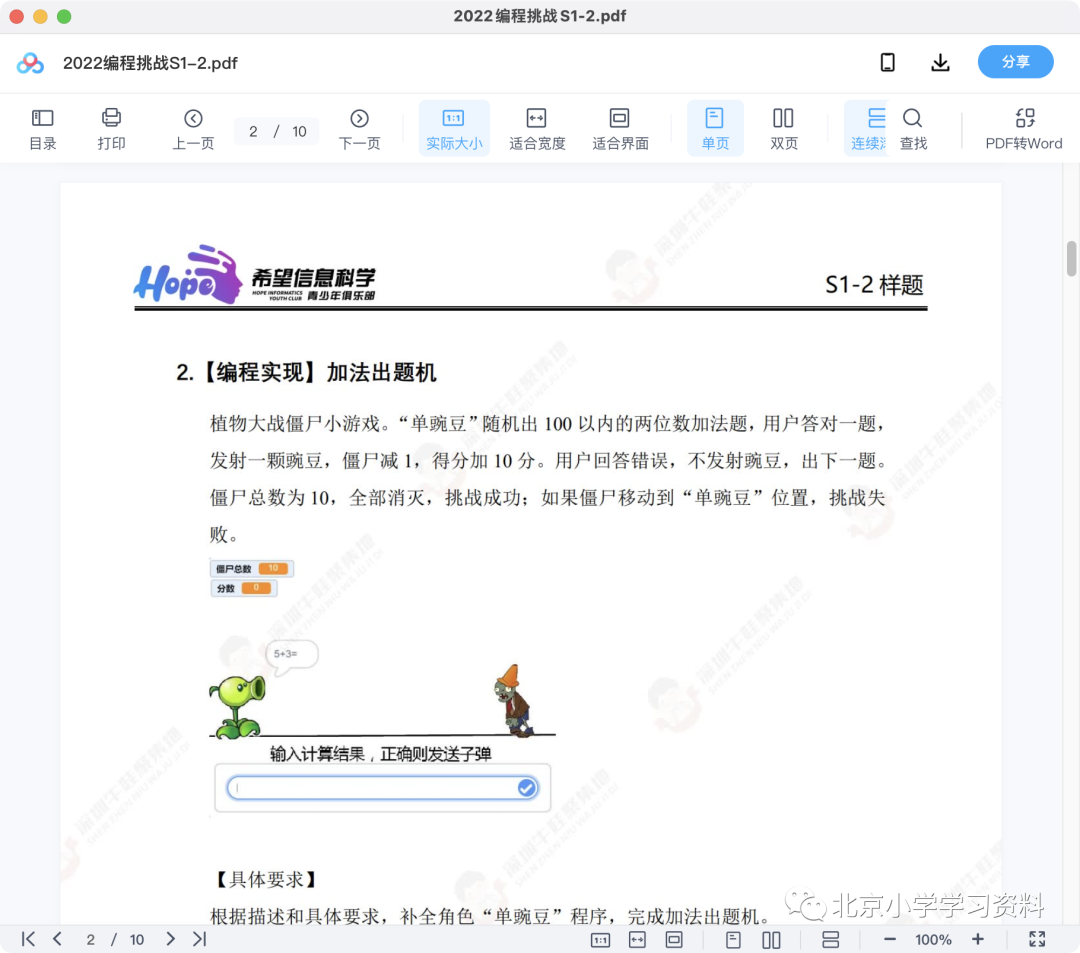The height and width of the screenshot is (953, 1080).
Task: Click the 【具体要求】 heading text
Action: (266, 879)
